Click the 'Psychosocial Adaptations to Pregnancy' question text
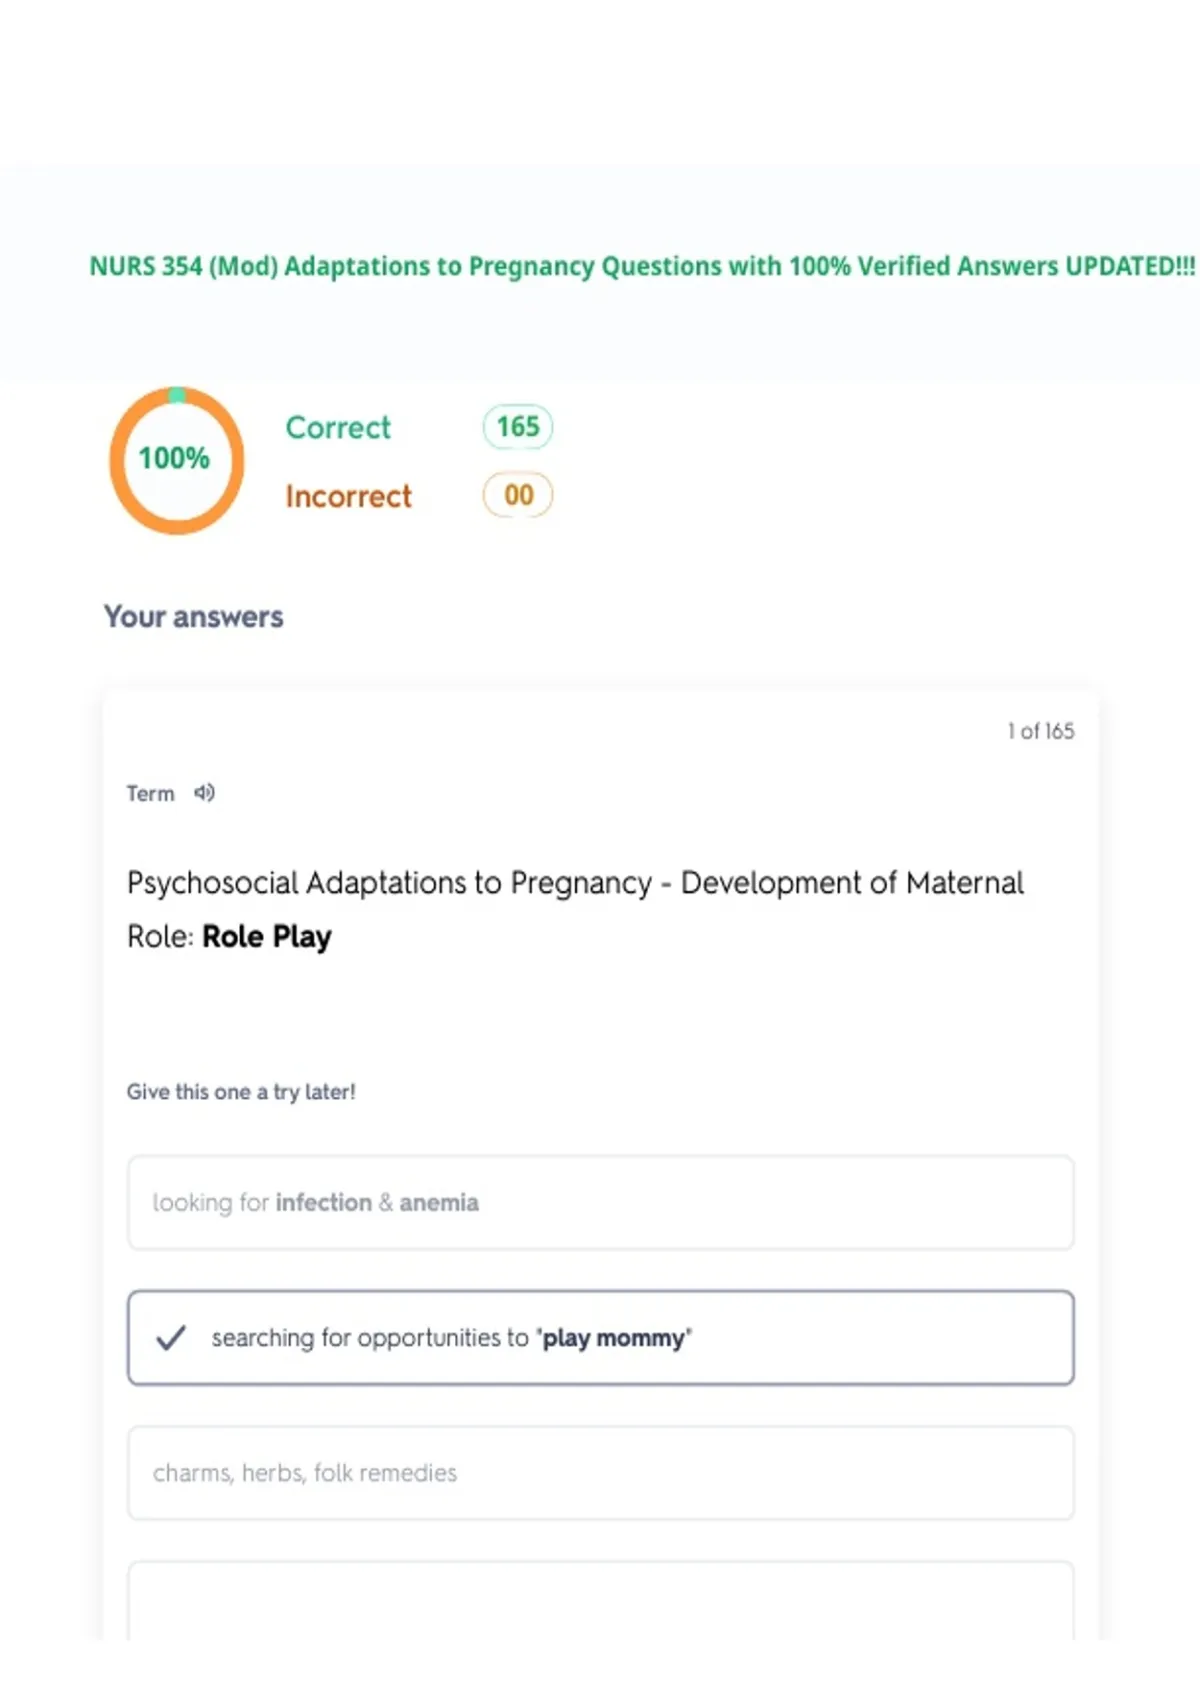 (389, 883)
